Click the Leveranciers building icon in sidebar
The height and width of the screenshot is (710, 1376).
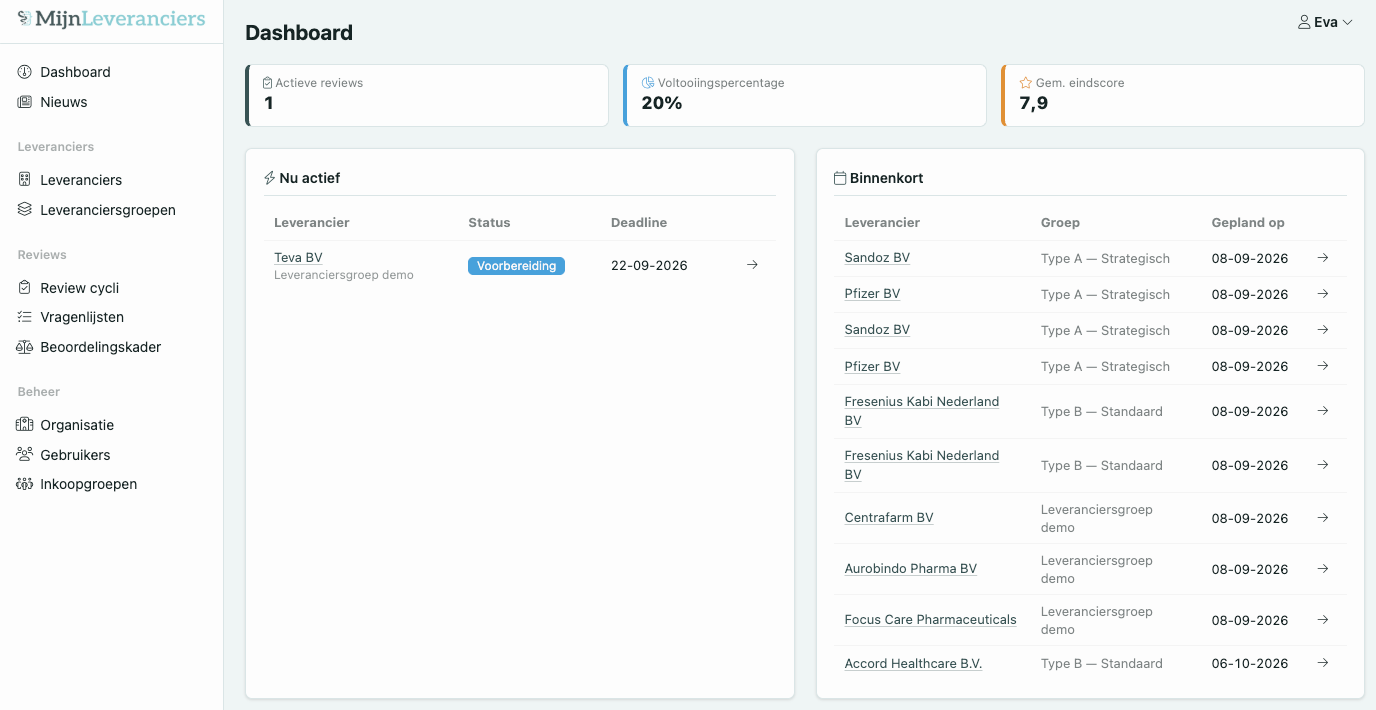[x=25, y=180]
